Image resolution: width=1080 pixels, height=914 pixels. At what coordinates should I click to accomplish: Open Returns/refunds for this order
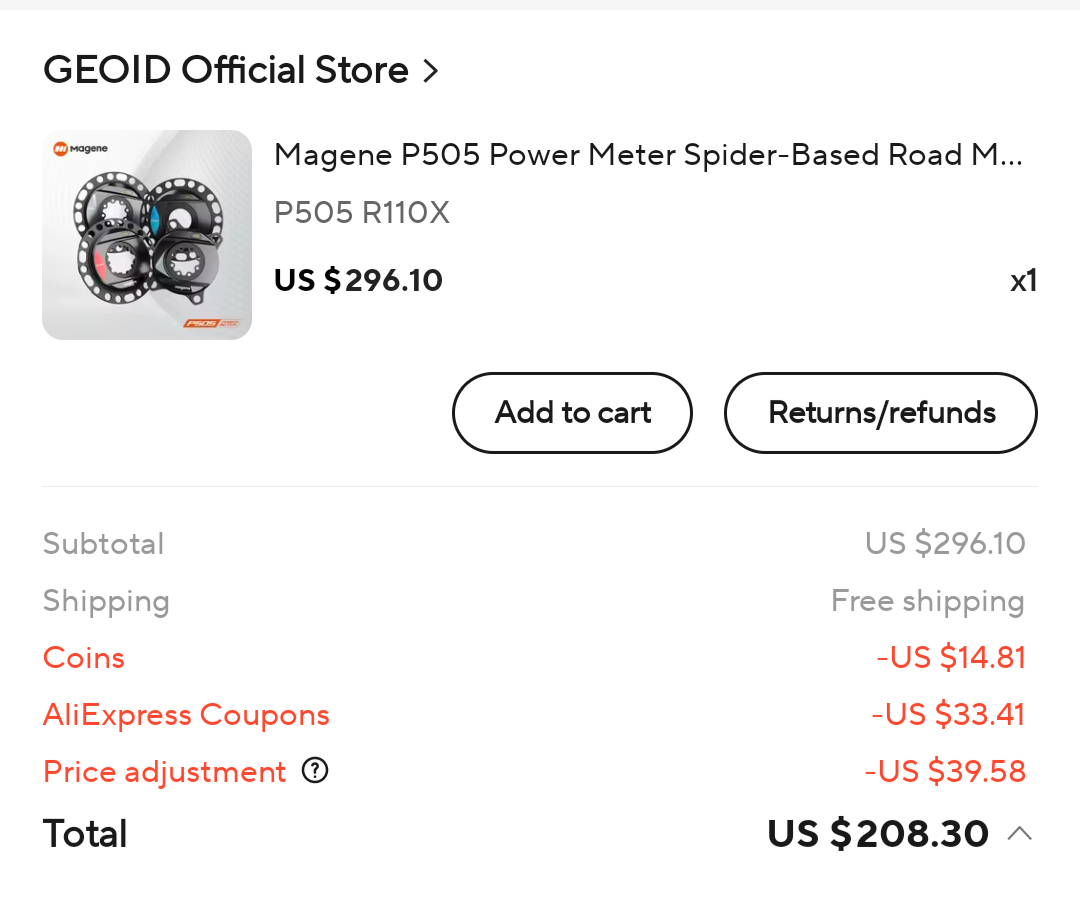881,413
